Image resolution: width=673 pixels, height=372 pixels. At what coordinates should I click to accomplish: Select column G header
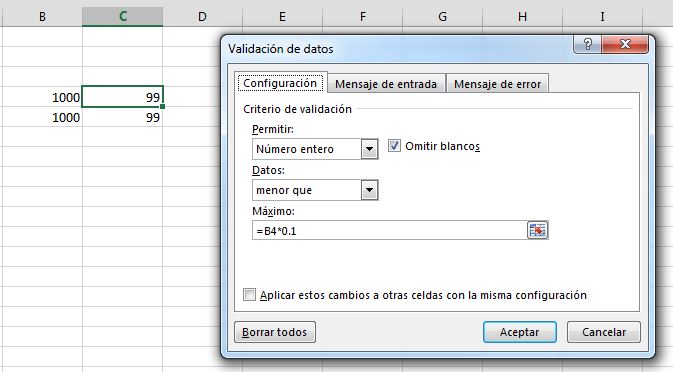point(442,17)
